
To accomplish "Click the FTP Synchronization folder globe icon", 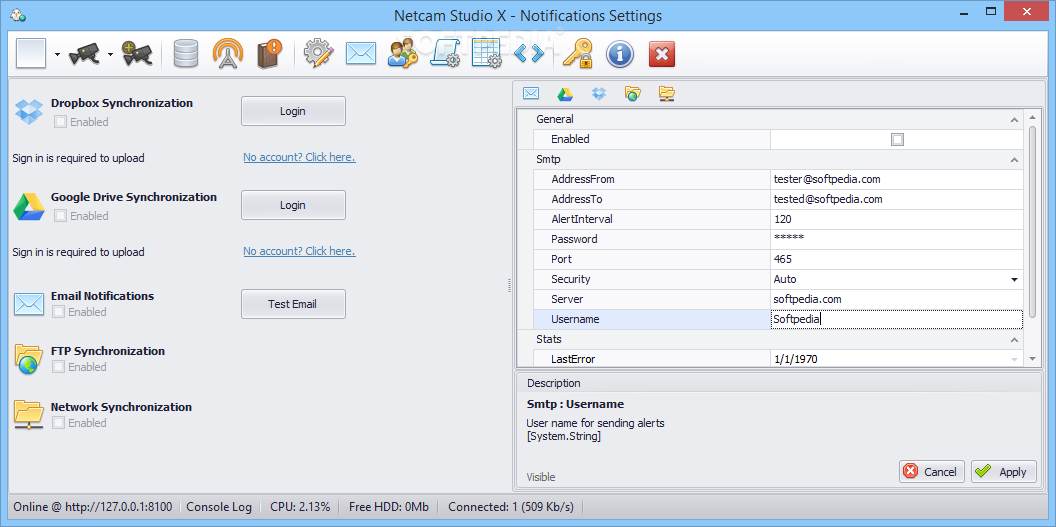I will click(29, 359).
